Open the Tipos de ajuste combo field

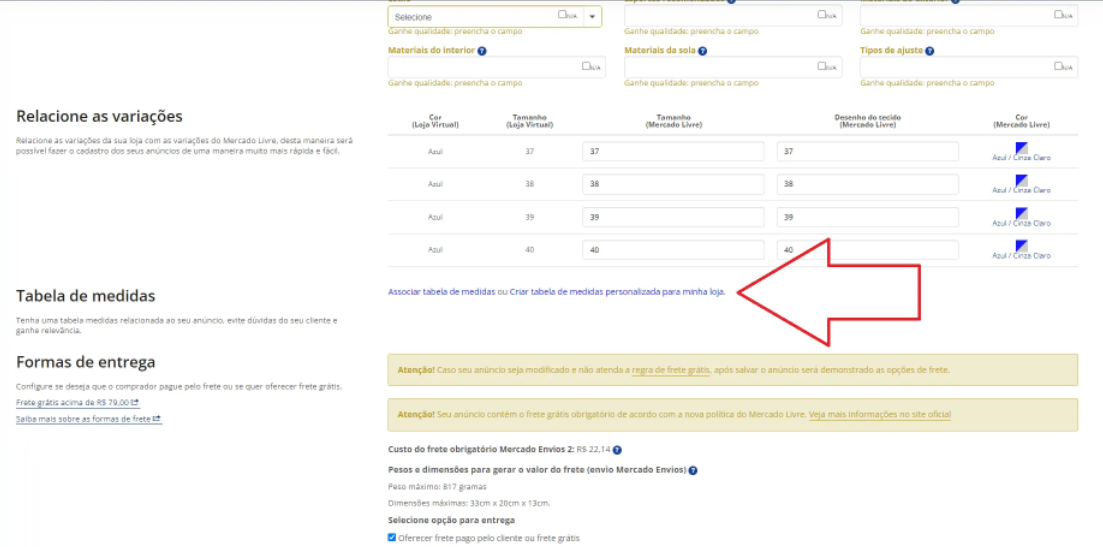point(969,67)
